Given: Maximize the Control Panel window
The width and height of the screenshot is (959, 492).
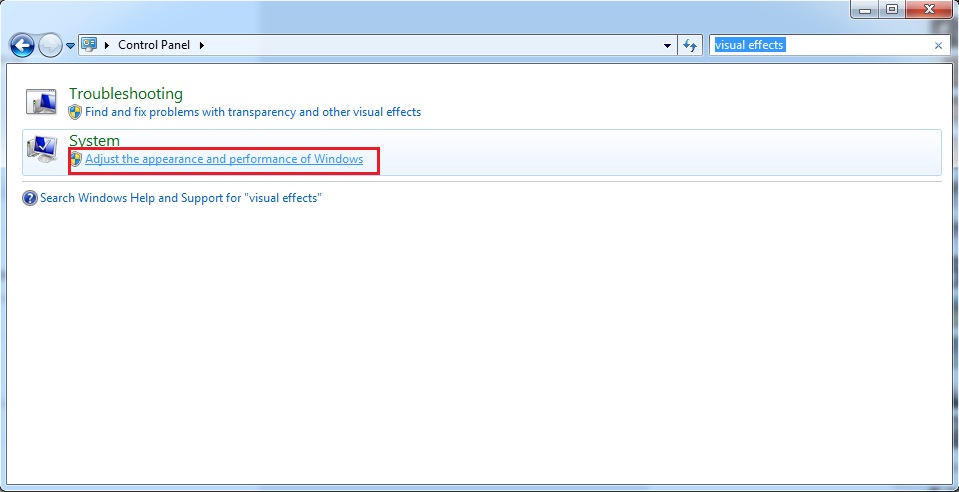Looking at the screenshot, I should click(891, 9).
